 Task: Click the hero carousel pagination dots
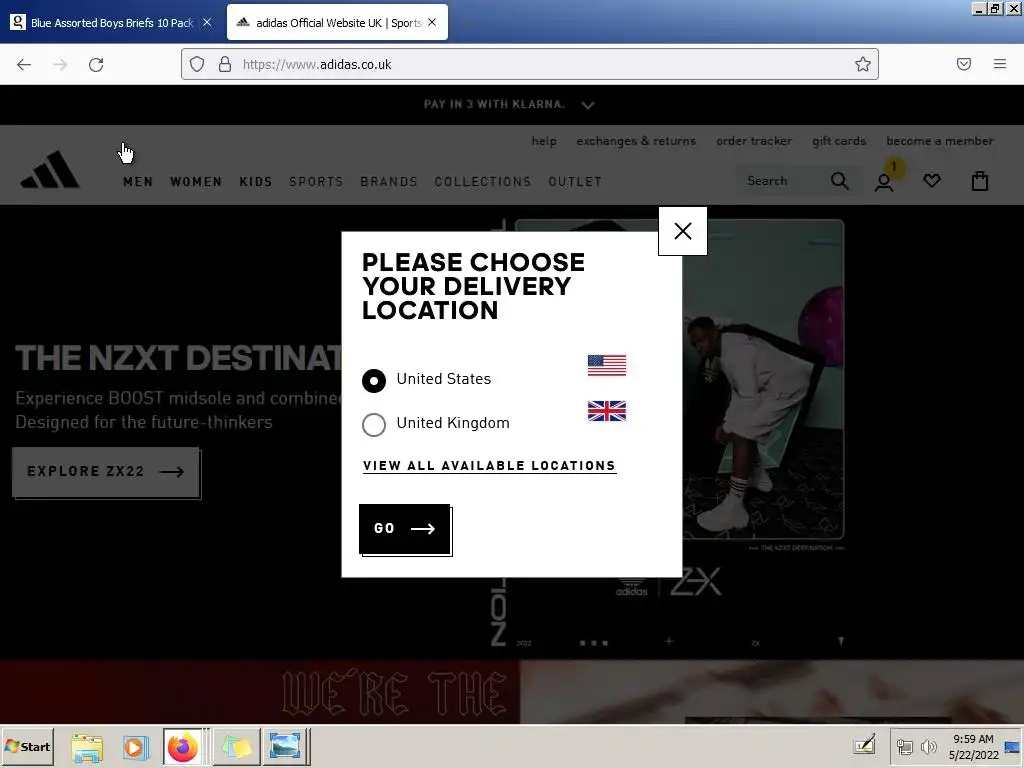tap(594, 643)
